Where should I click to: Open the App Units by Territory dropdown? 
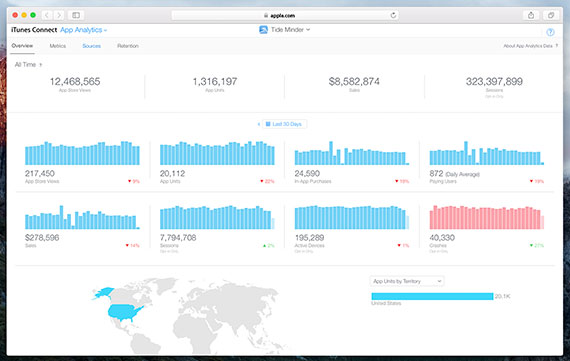pos(407,281)
